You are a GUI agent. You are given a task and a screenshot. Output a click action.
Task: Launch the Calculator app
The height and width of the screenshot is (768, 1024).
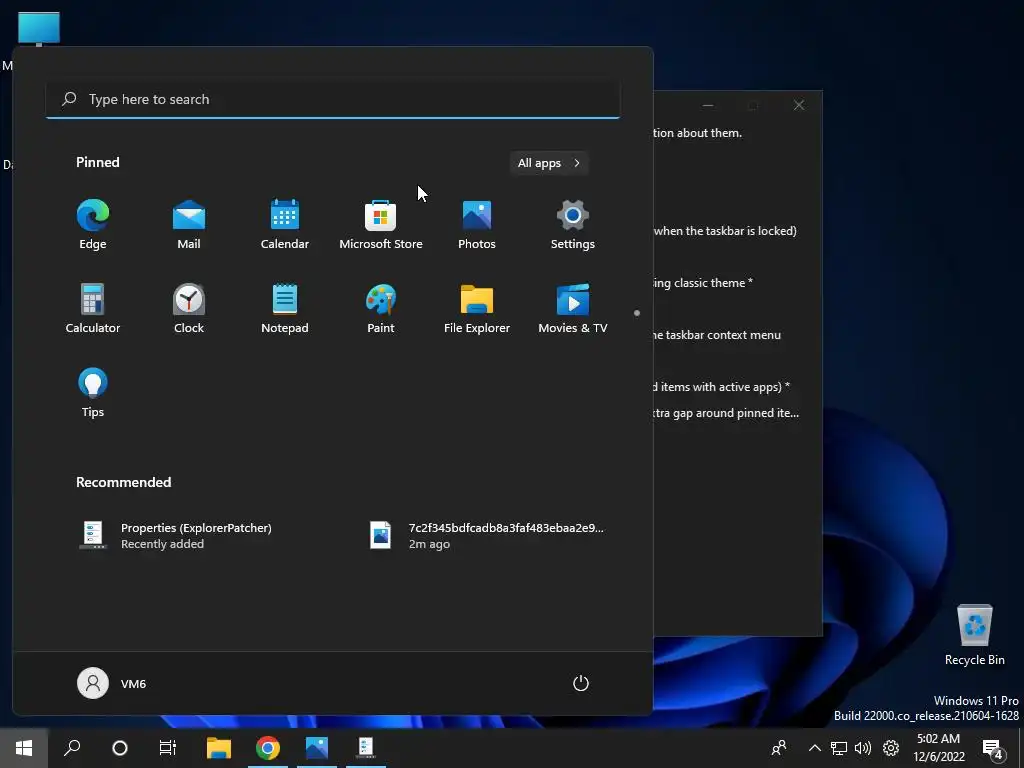pos(93,309)
